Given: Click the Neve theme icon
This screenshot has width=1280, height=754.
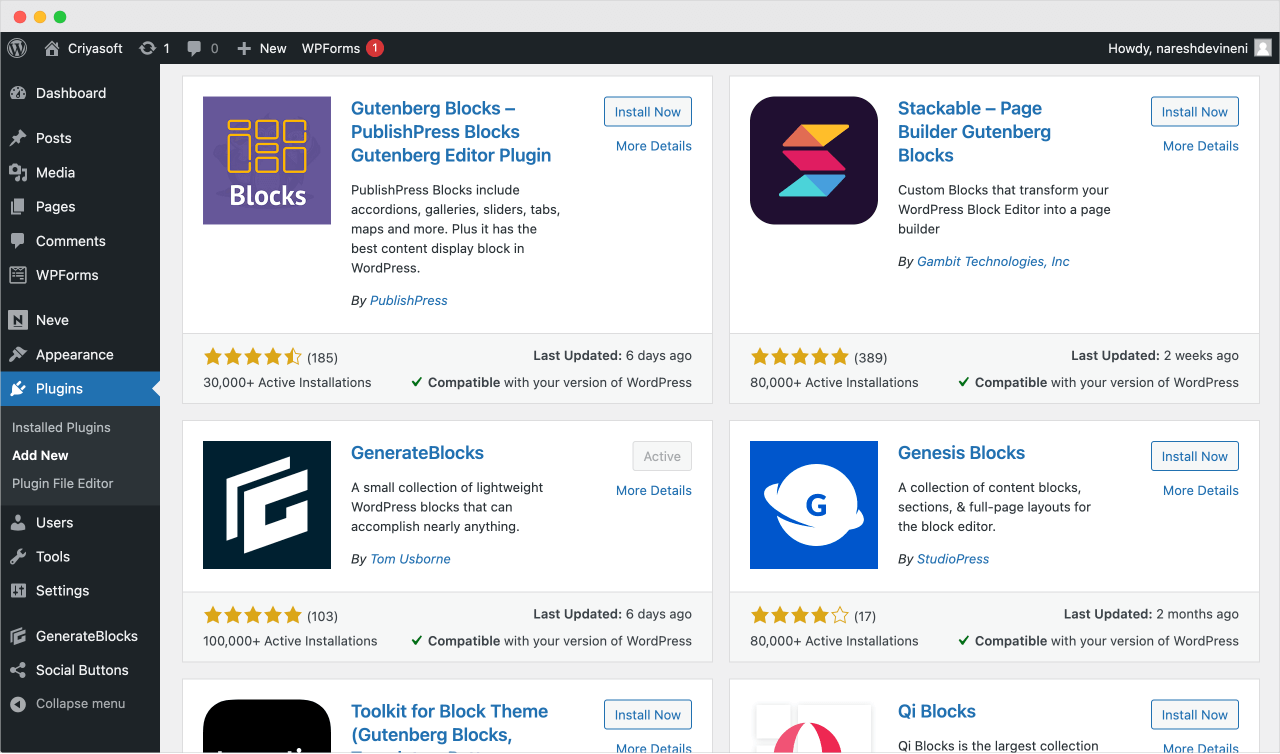Looking at the screenshot, I should point(18,320).
